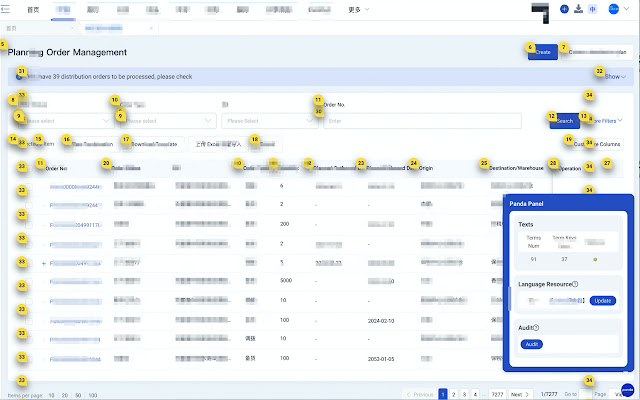Screen dimensions: 640x400
Task: Open the third Please Select dropdown
Action: click(x=270, y=121)
